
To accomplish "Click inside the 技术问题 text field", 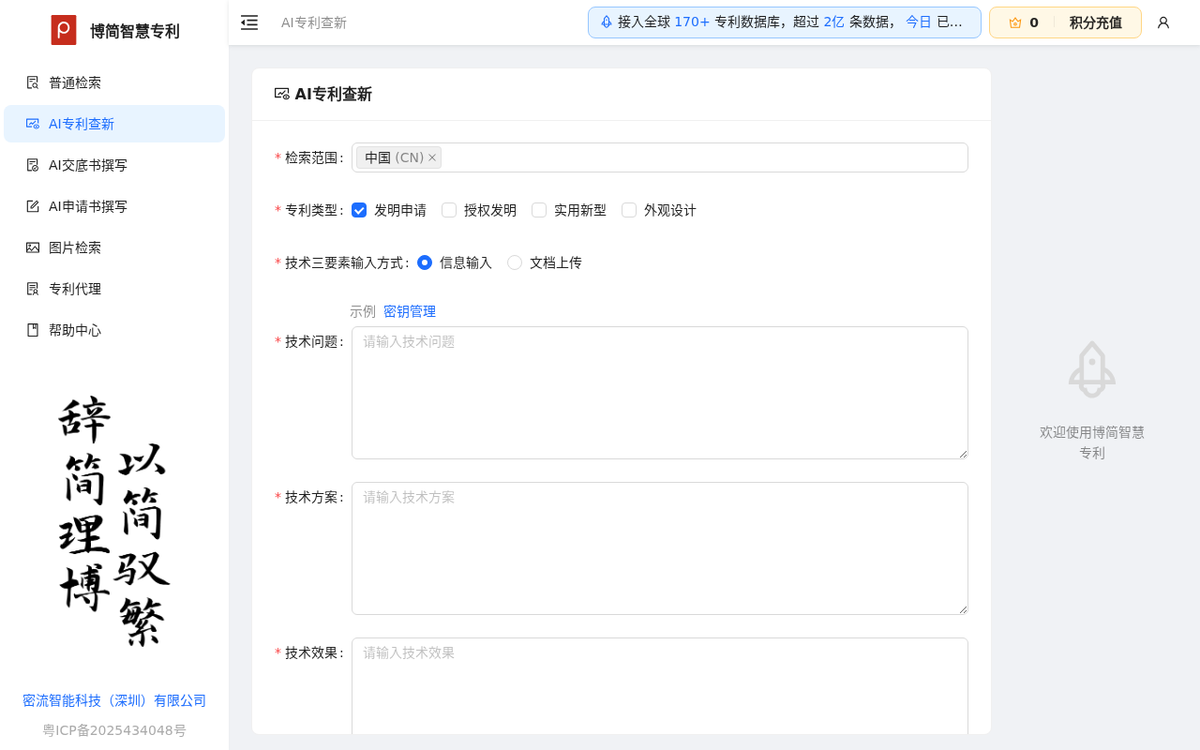I will [659, 392].
